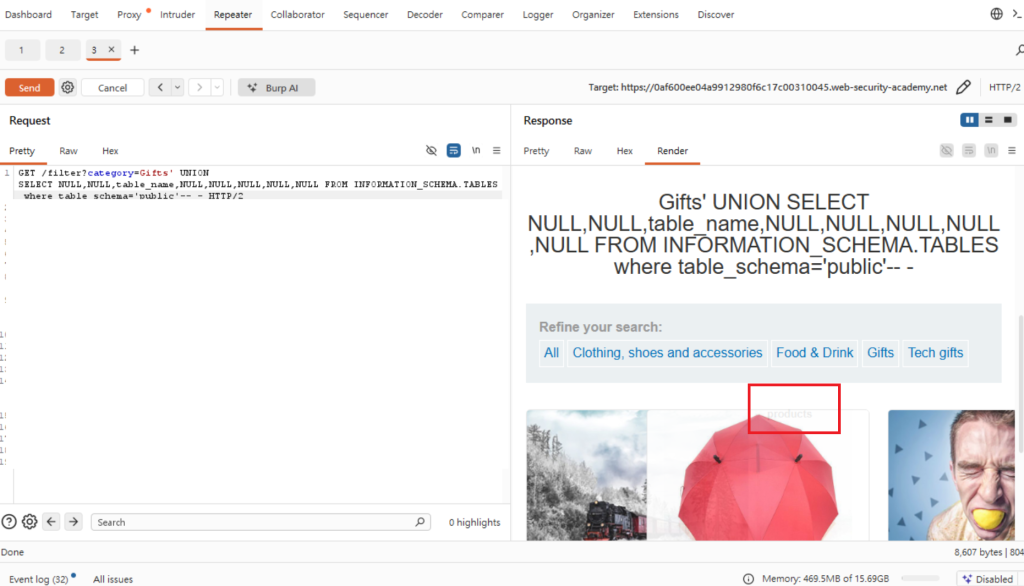The width and height of the screenshot is (1024, 586).
Task: Click the 'Clothing, shoes and accessories' link
Action: 667,353
